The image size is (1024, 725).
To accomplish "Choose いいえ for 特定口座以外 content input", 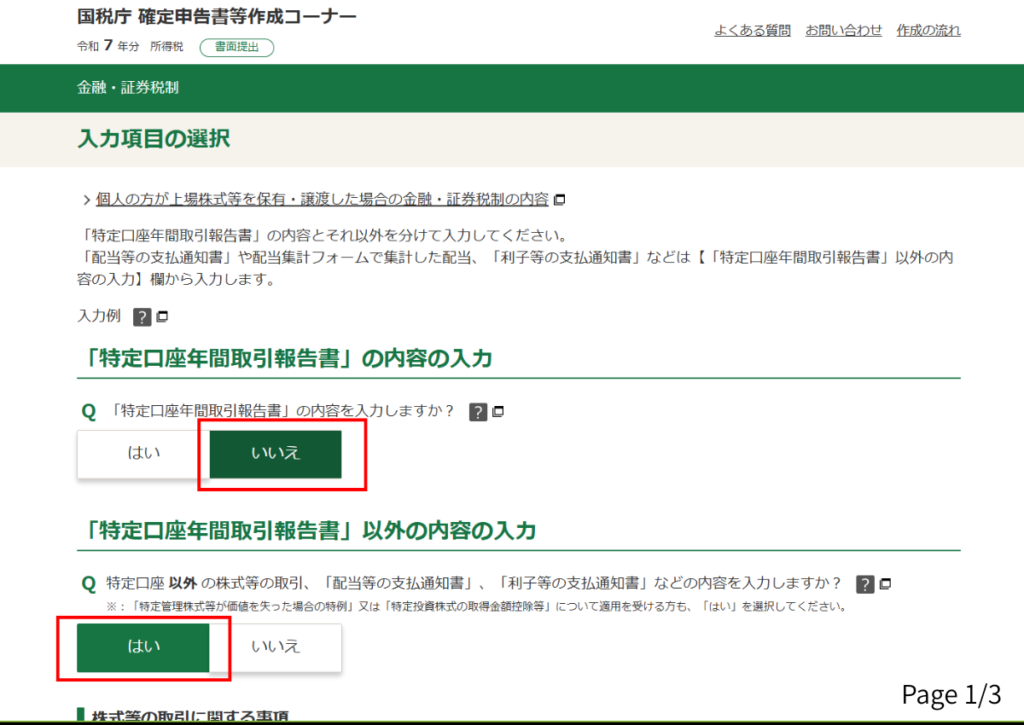I will point(275,647).
